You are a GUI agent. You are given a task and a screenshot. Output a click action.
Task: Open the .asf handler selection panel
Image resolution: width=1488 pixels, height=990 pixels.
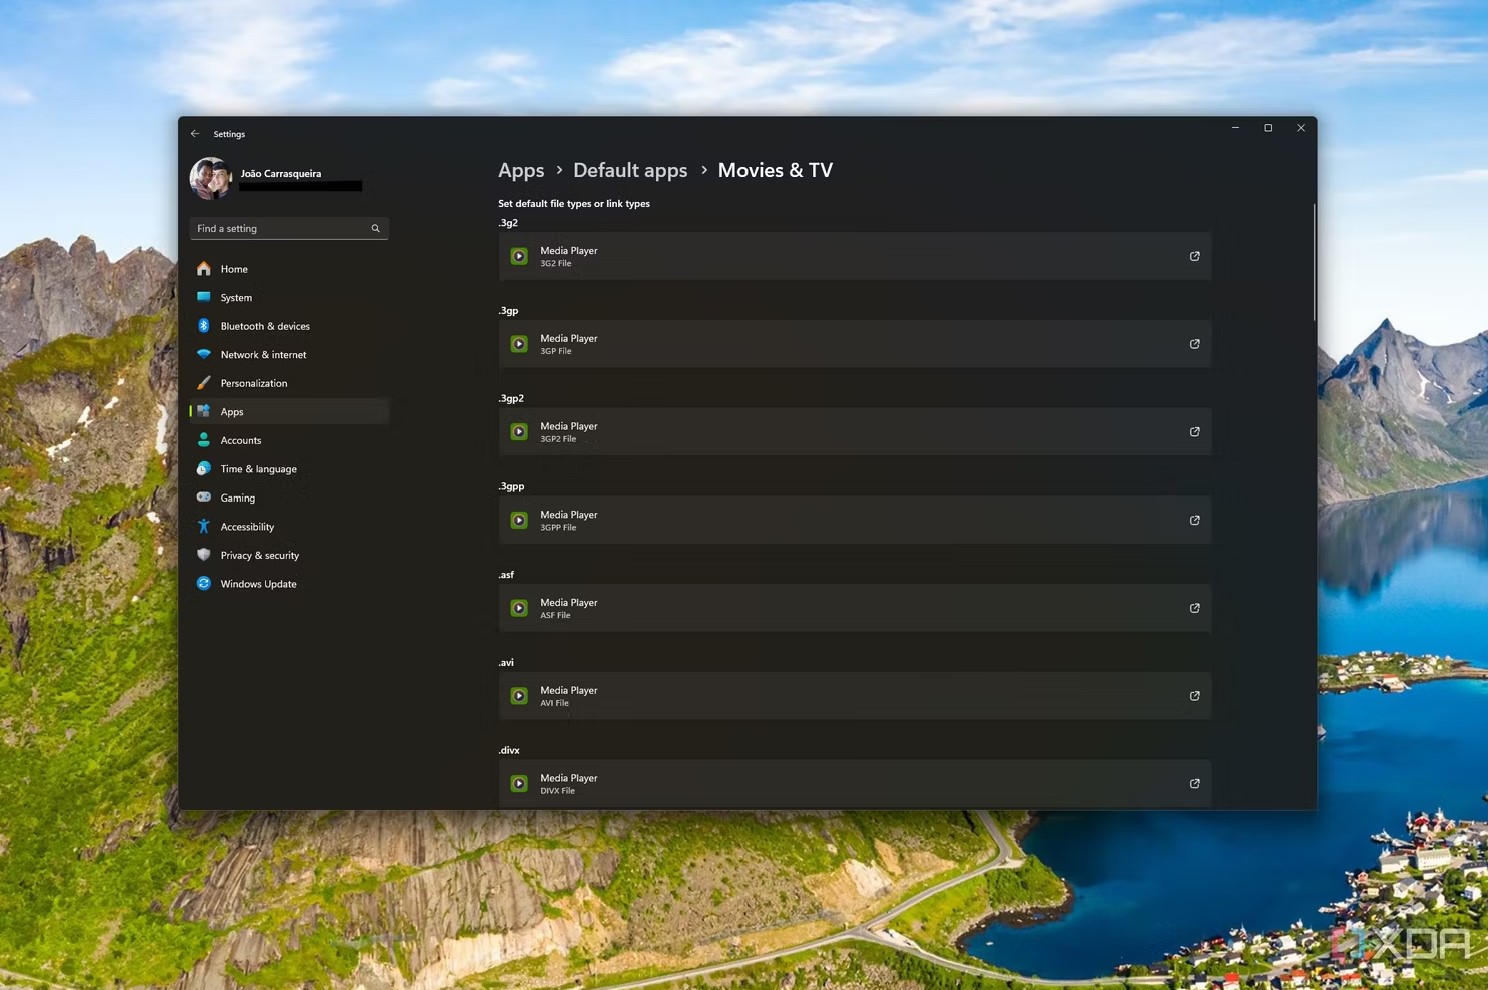tap(854, 608)
